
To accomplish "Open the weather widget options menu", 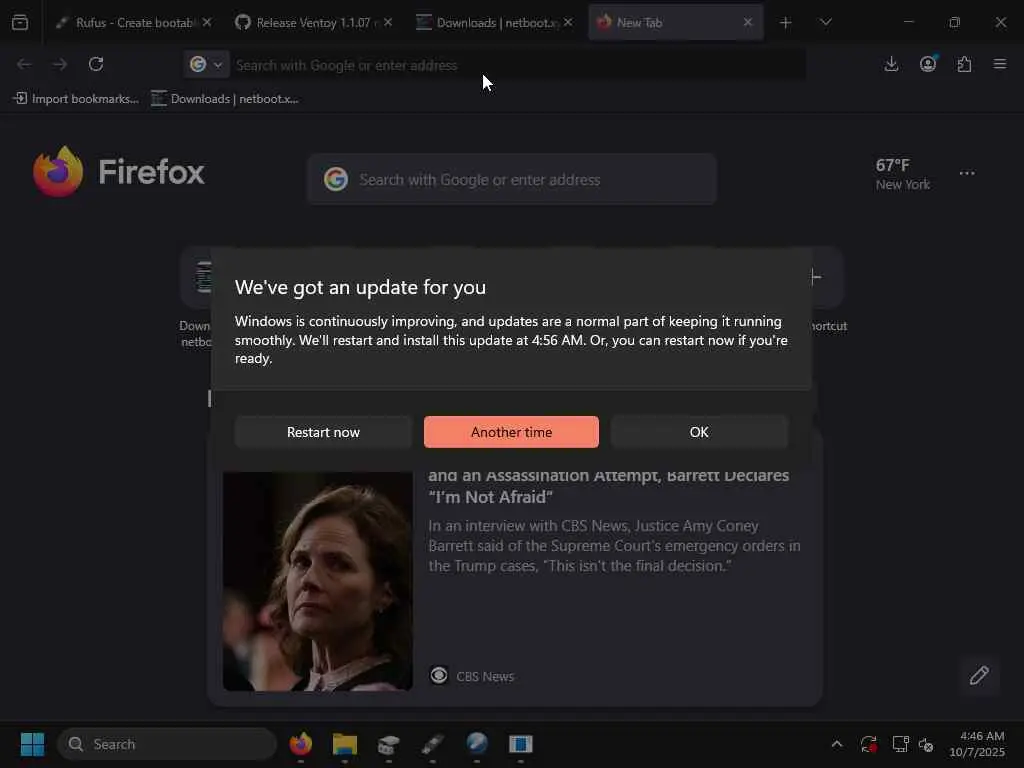I will 967,173.
